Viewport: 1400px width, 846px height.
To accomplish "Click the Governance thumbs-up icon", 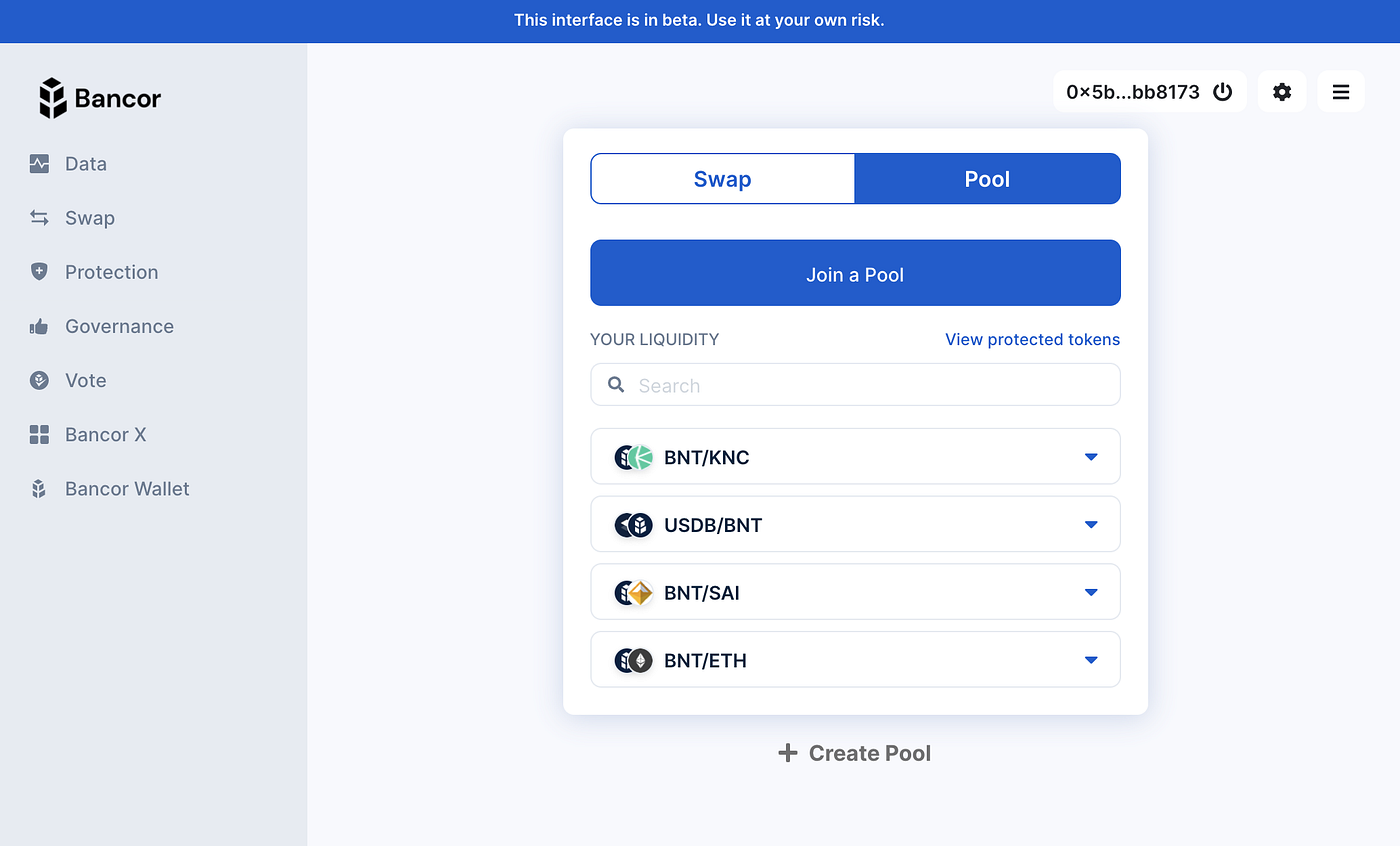I will coord(39,326).
